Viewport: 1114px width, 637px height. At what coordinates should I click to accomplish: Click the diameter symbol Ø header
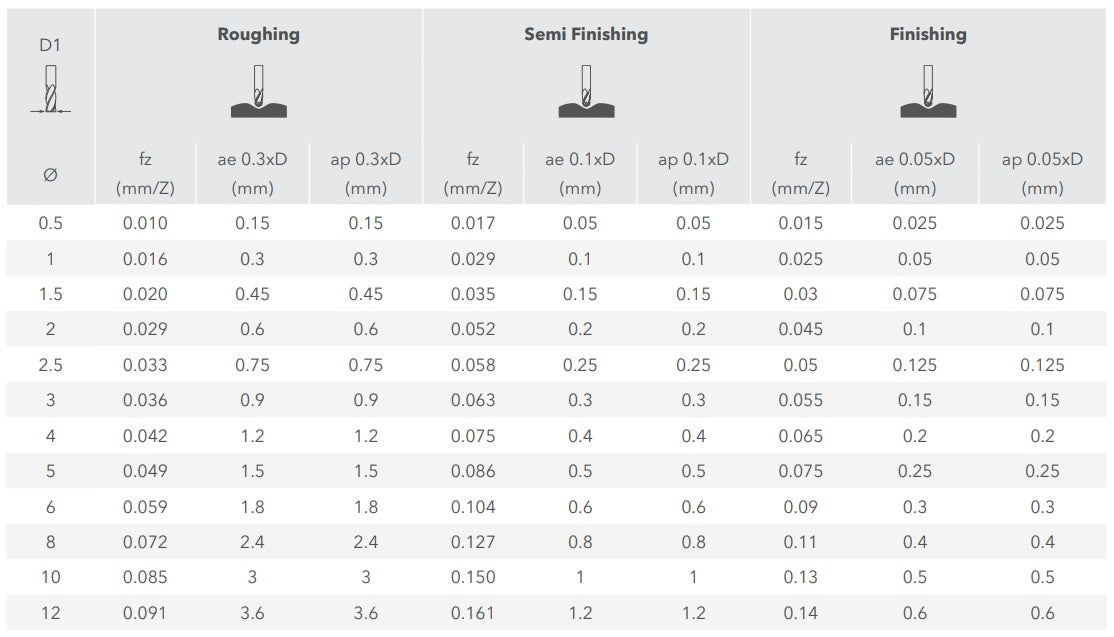tap(50, 175)
